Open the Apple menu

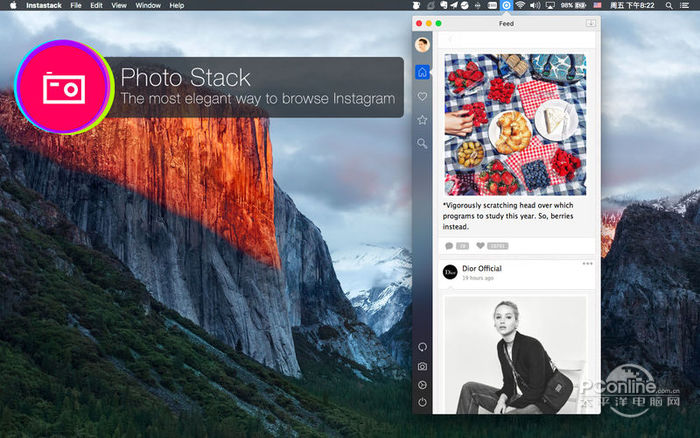click(x=13, y=5)
